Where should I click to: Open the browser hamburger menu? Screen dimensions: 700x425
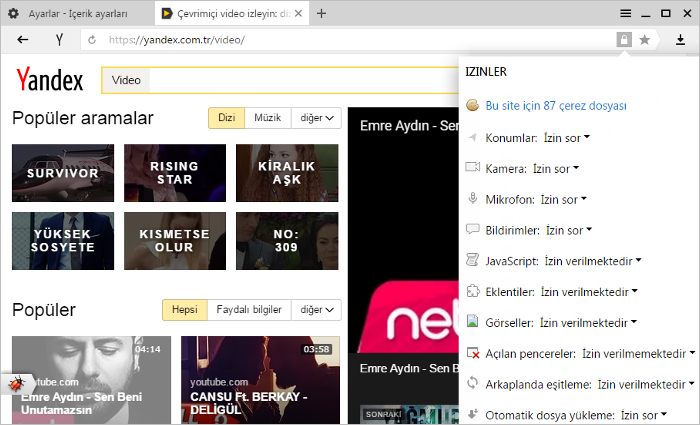pos(625,13)
